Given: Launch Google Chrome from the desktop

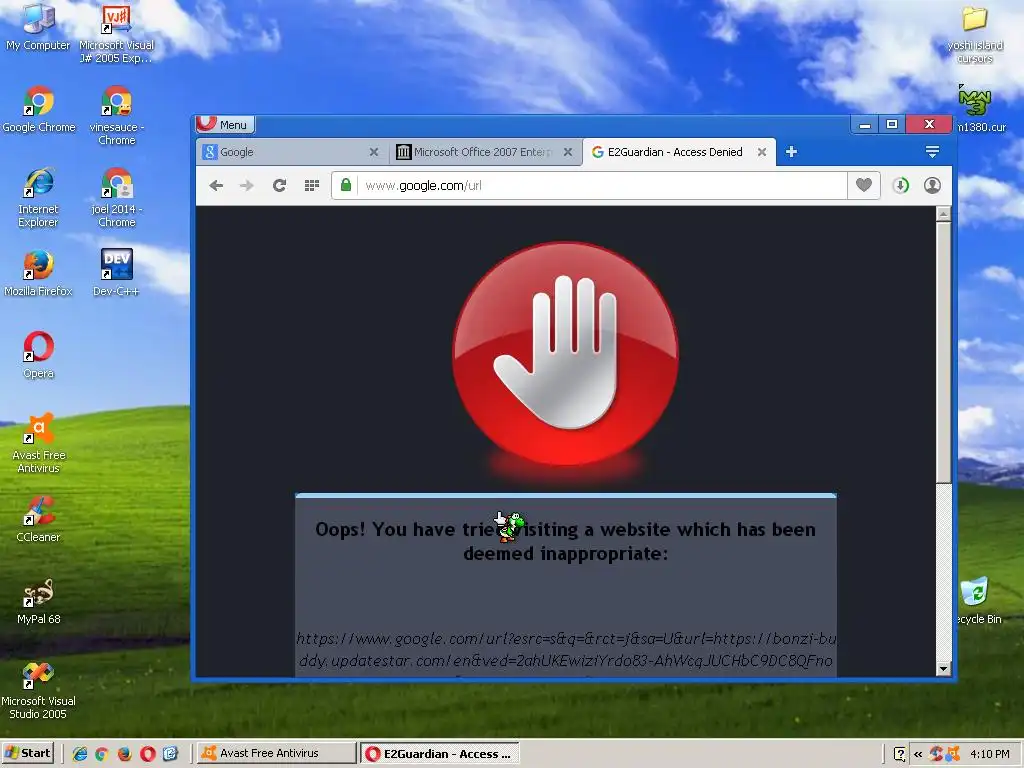Looking at the screenshot, I should [x=39, y=109].
